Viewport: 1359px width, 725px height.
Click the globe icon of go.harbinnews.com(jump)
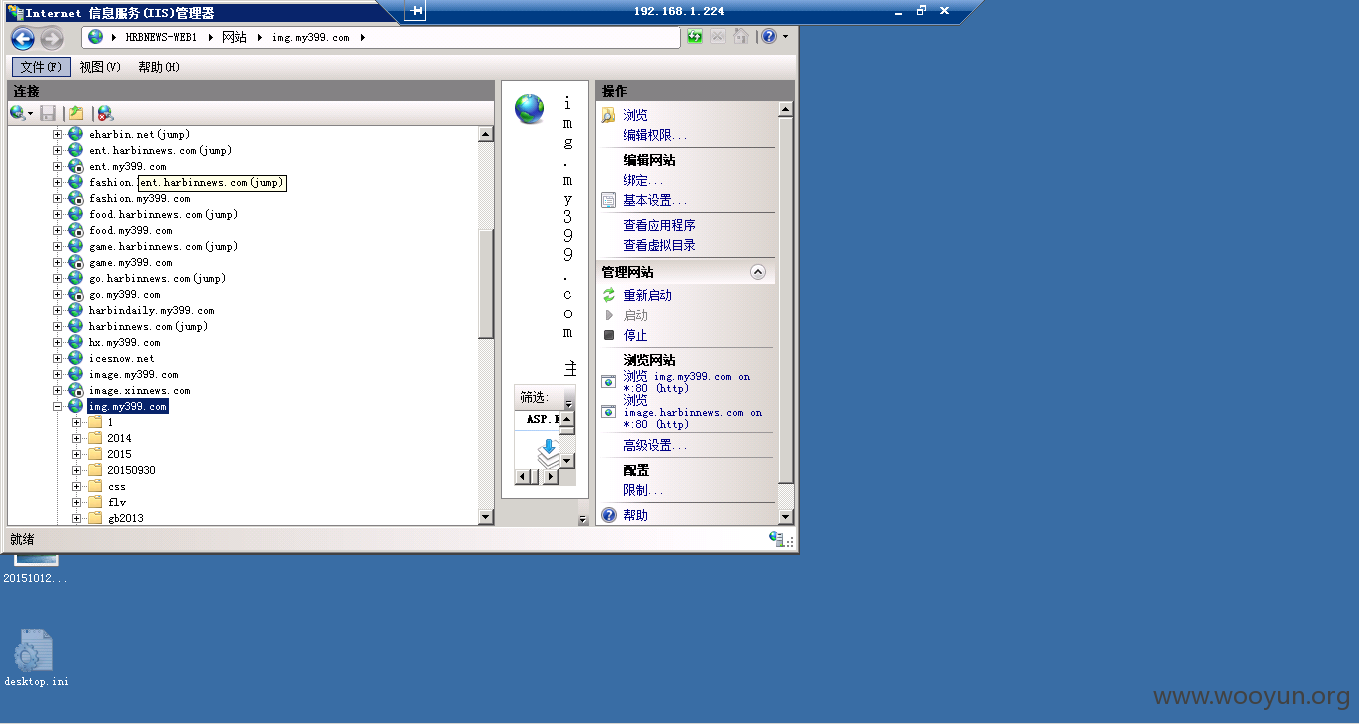tap(75, 278)
